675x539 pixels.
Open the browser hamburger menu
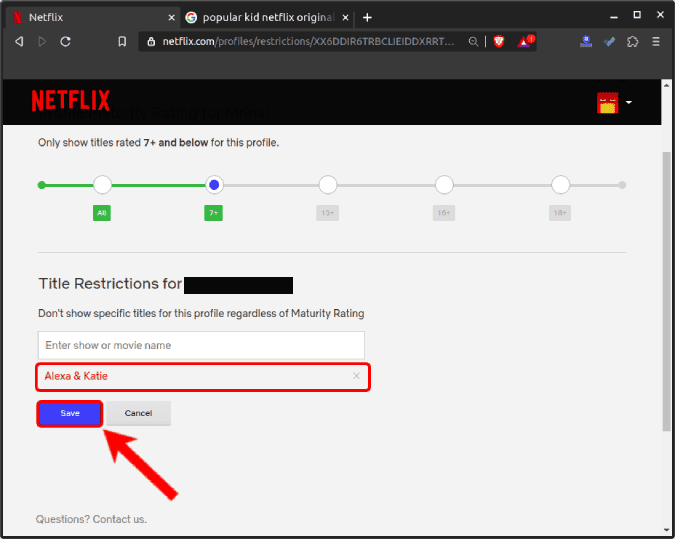click(x=656, y=42)
